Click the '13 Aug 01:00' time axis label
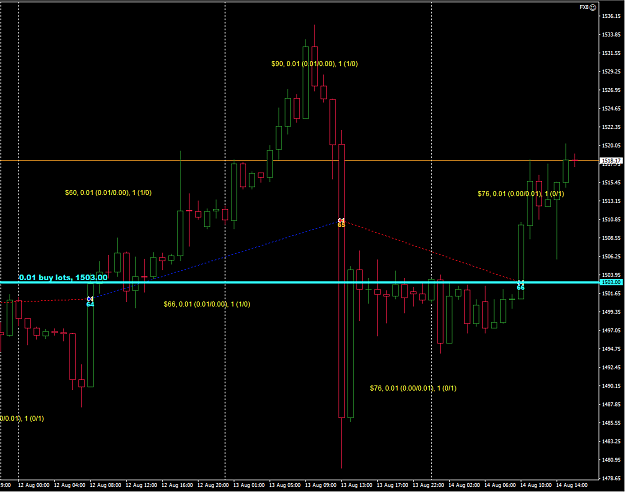Screen dimensions: 625x492 pyautogui.click(x=249, y=485)
